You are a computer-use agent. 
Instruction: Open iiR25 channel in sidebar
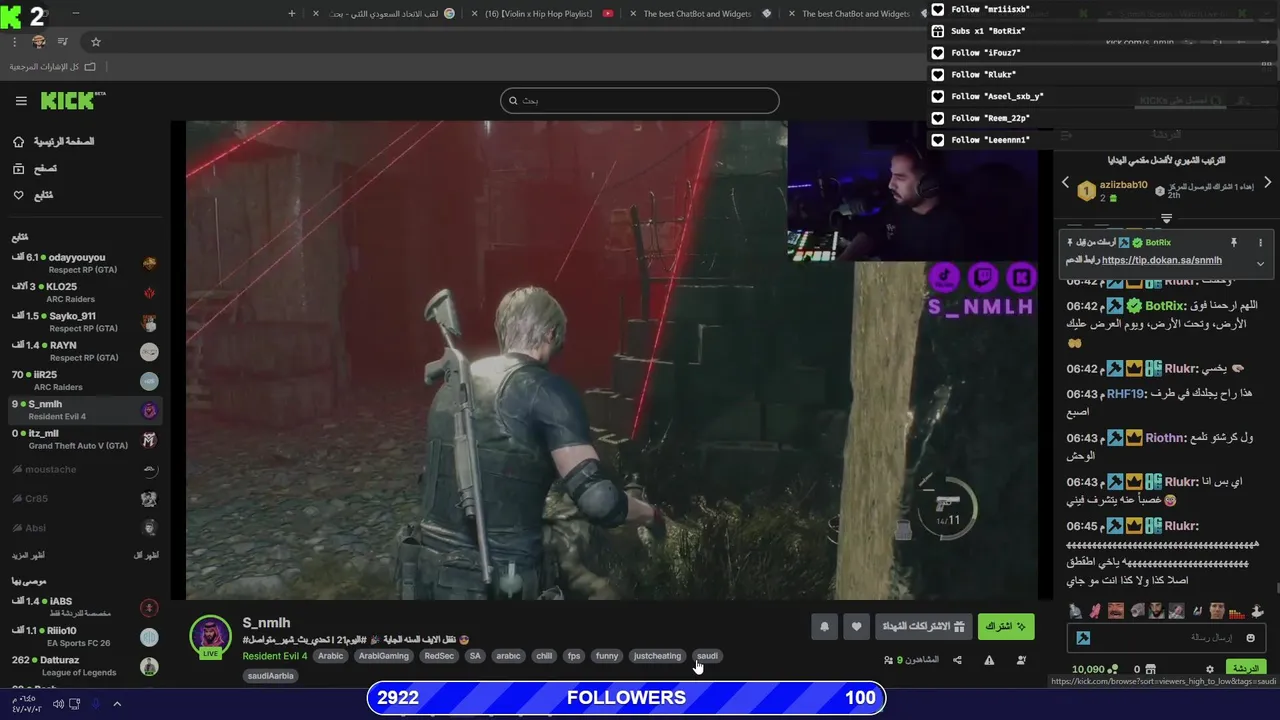84,380
